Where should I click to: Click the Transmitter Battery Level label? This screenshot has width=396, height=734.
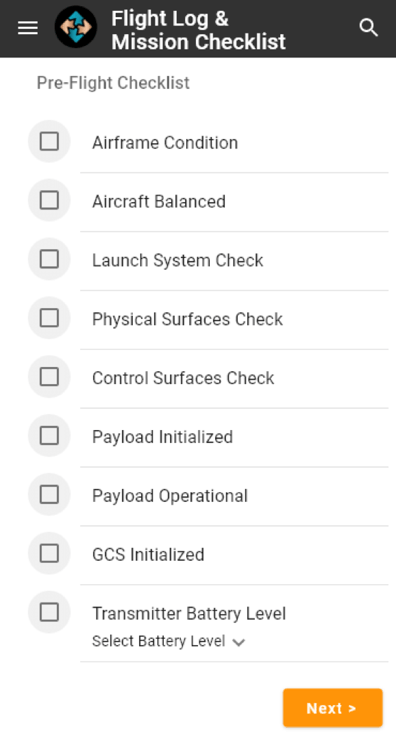click(x=189, y=613)
